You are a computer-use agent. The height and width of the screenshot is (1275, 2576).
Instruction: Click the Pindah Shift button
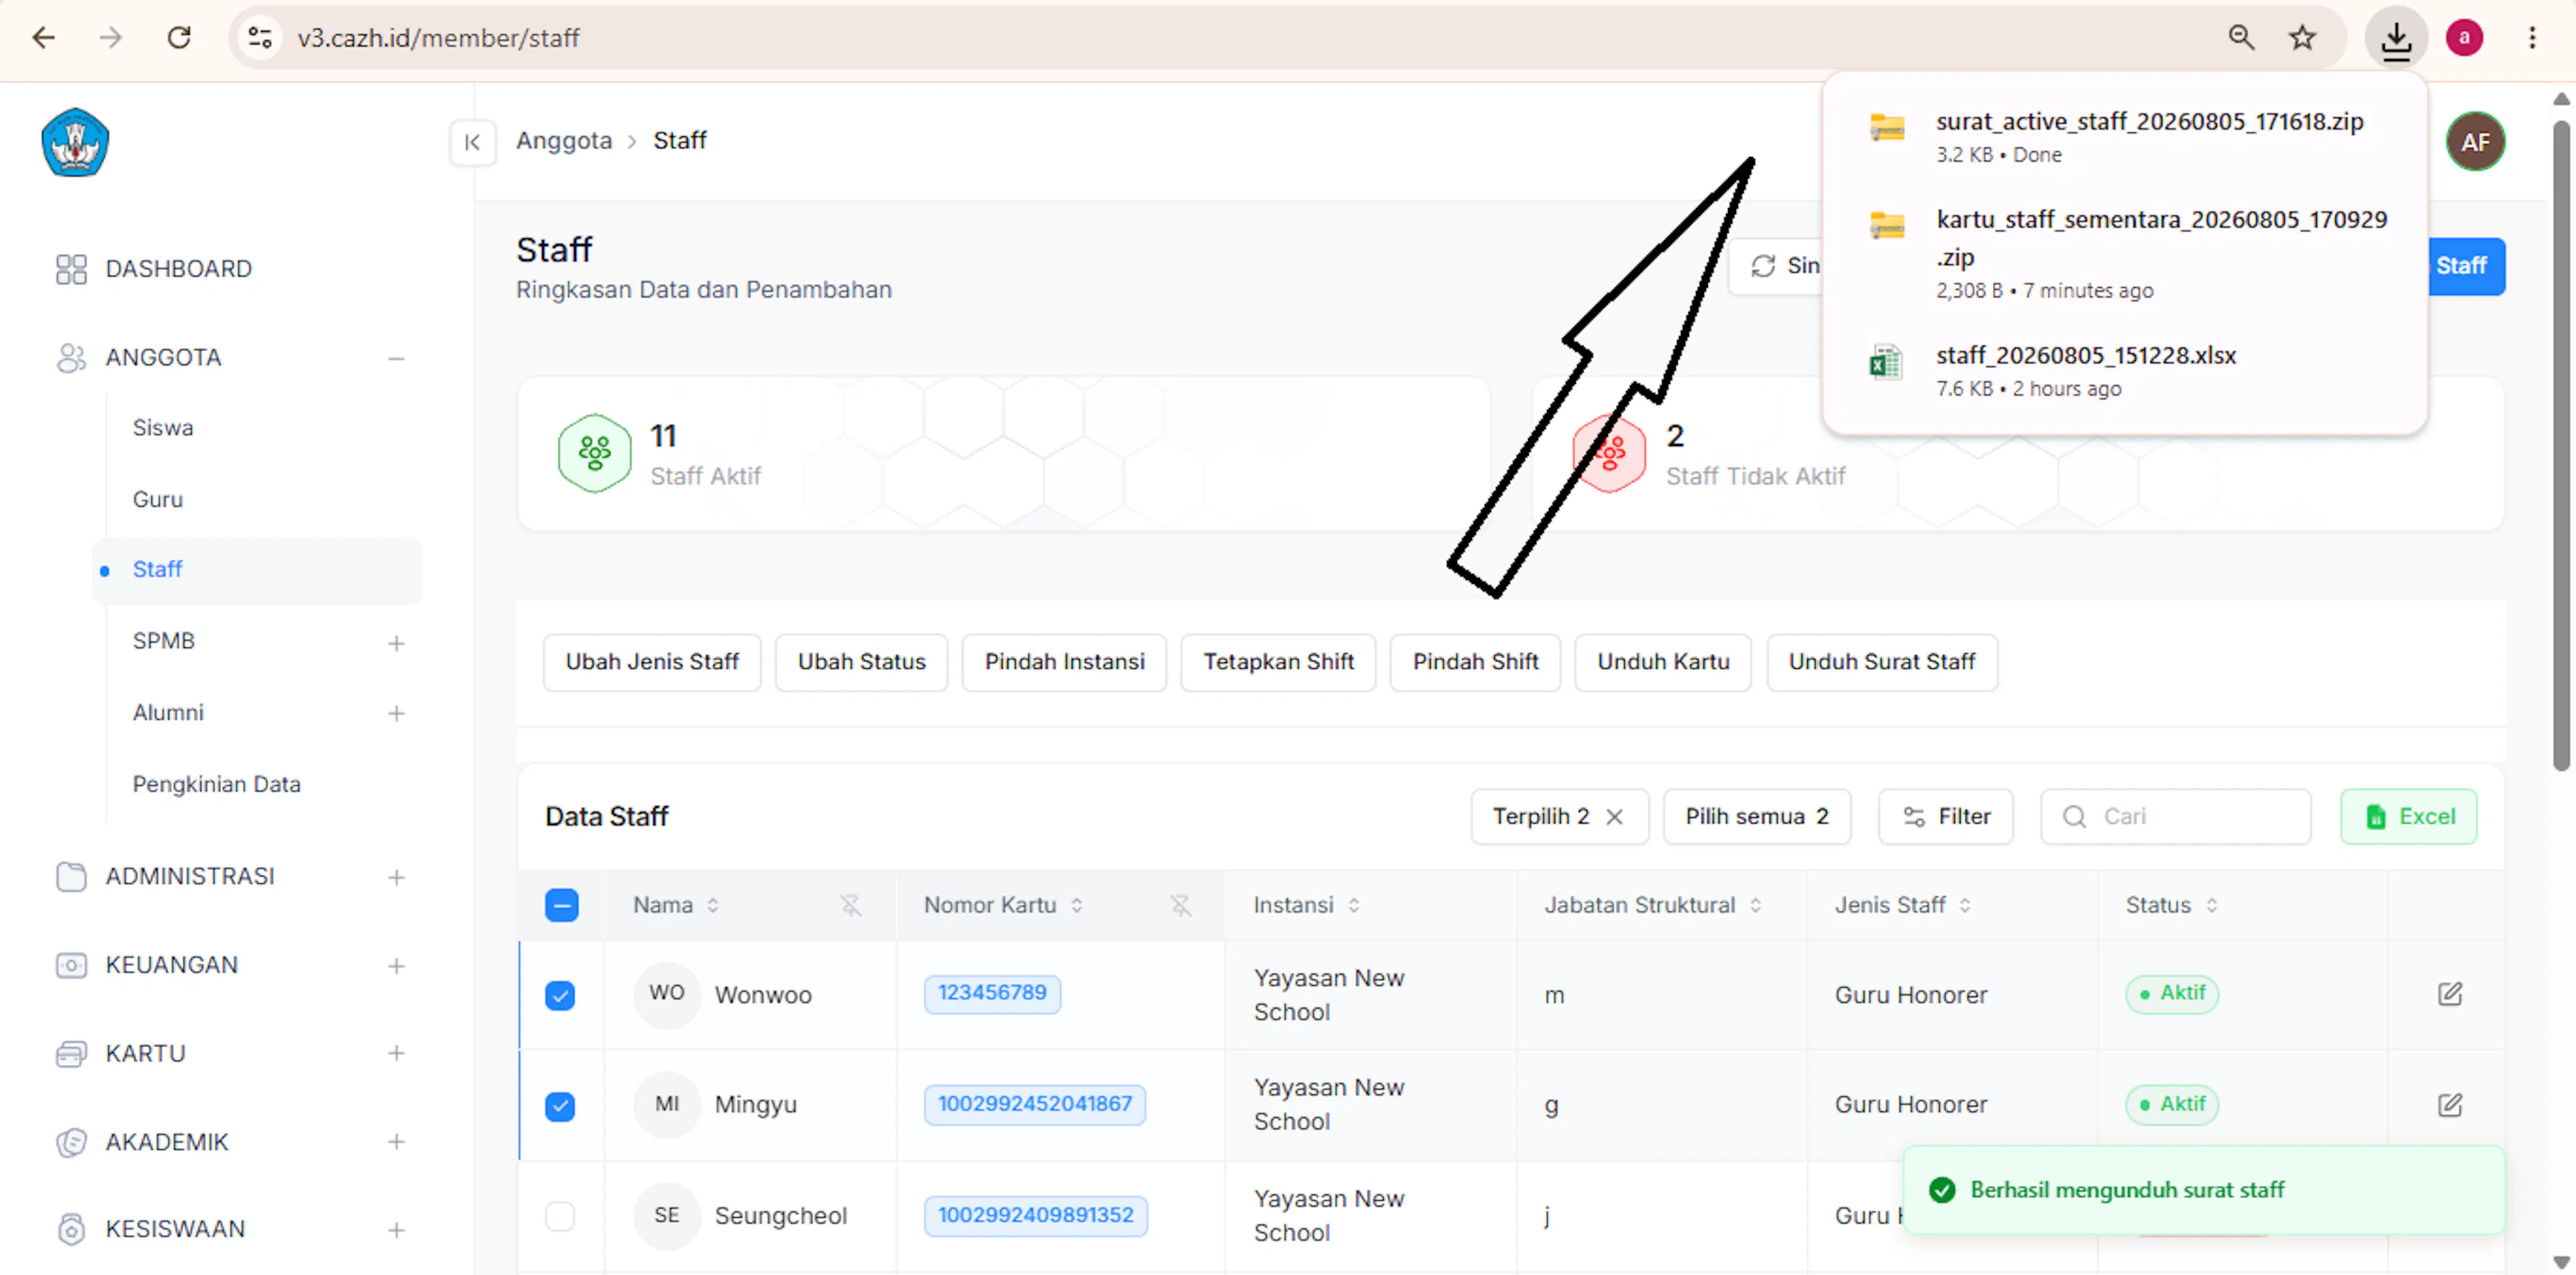1475,662
